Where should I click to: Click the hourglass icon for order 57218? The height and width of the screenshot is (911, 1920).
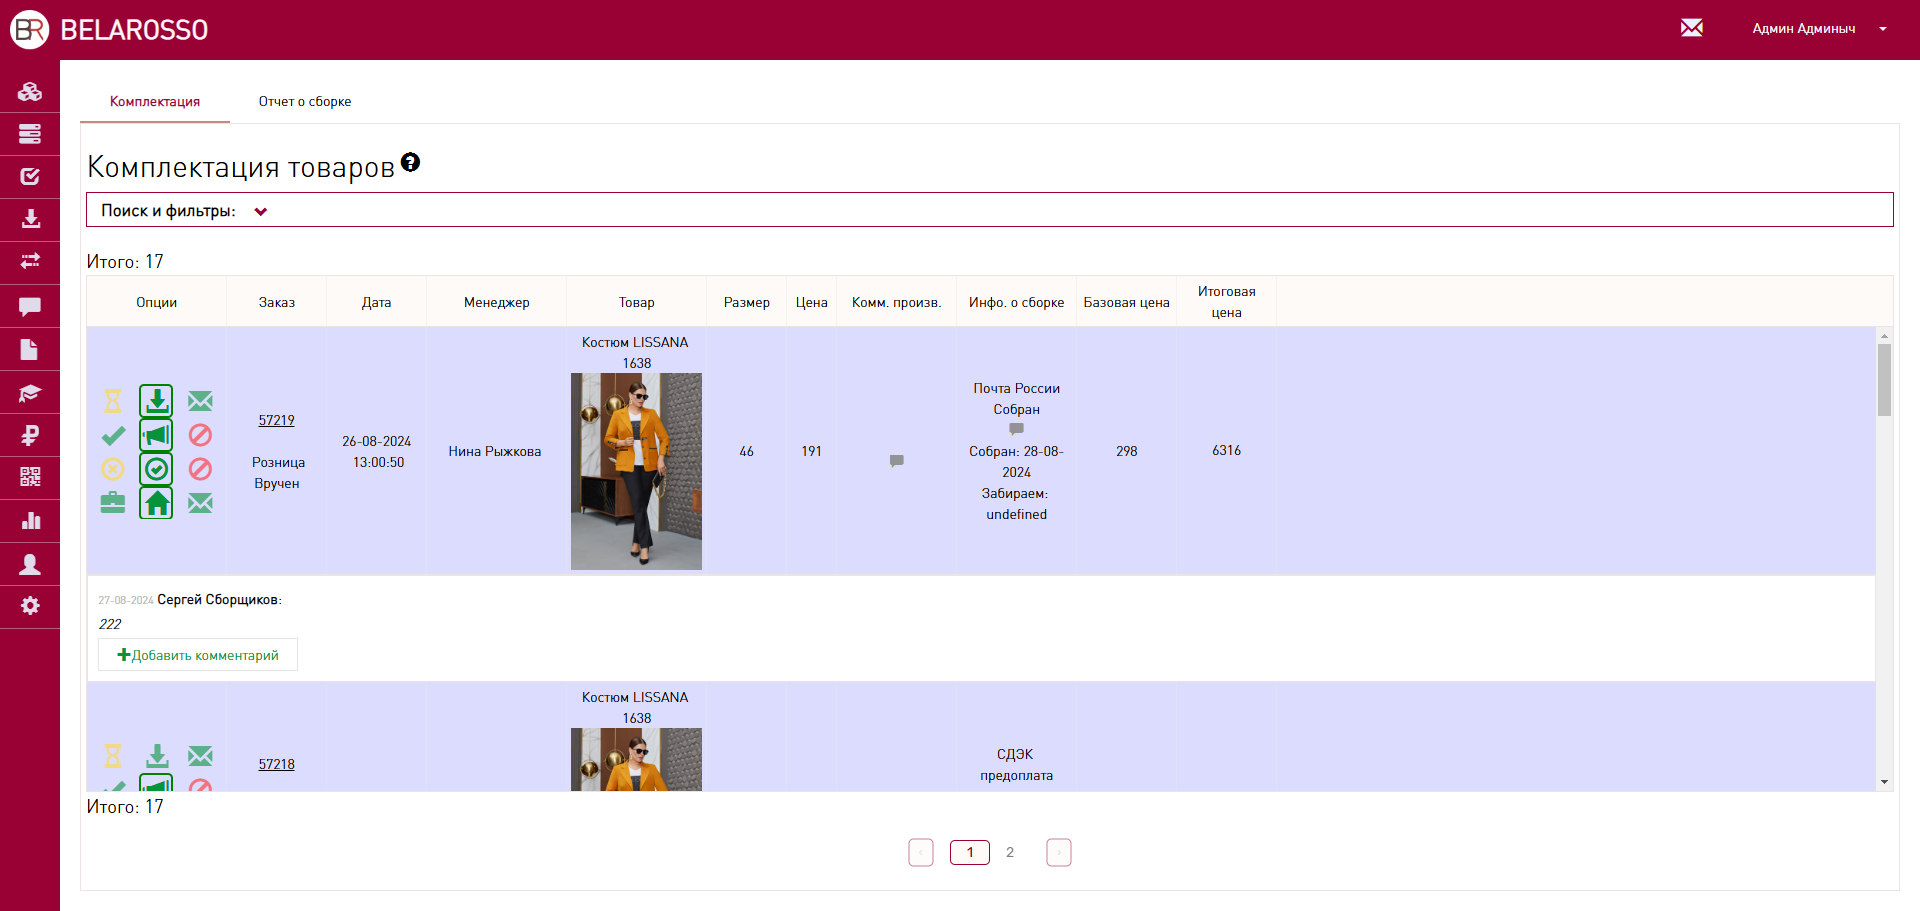[x=113, y=756]
